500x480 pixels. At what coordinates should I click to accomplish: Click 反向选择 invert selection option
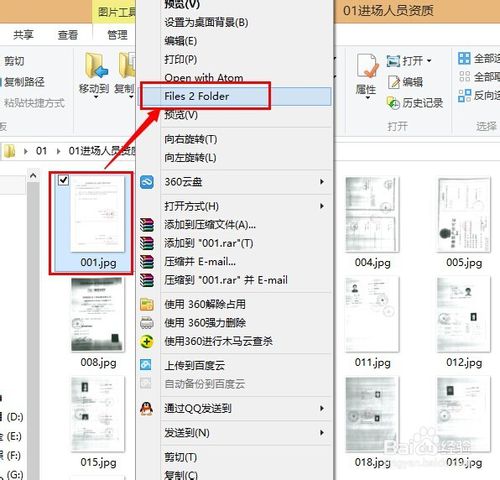479,96
